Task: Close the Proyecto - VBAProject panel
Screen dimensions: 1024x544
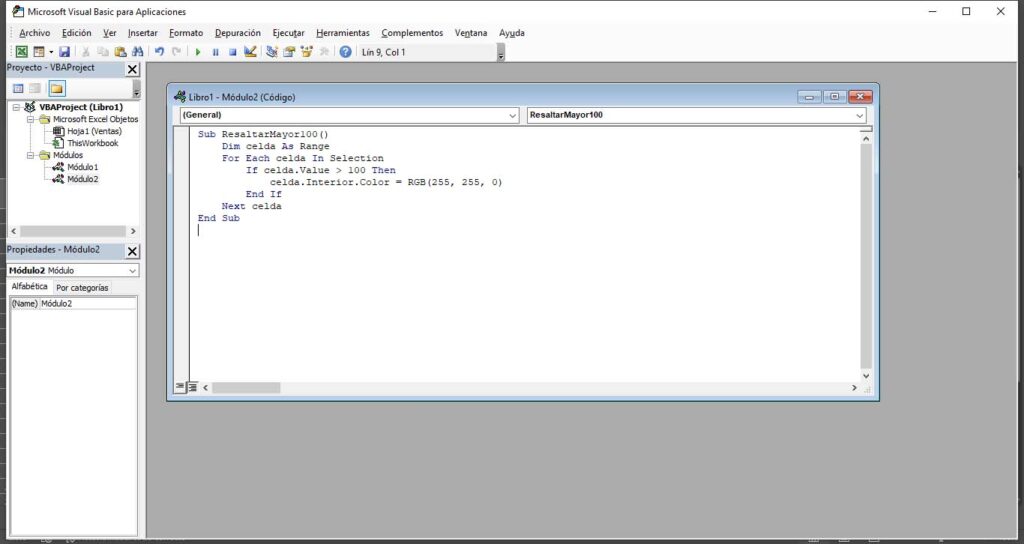Action: point(132,69)
